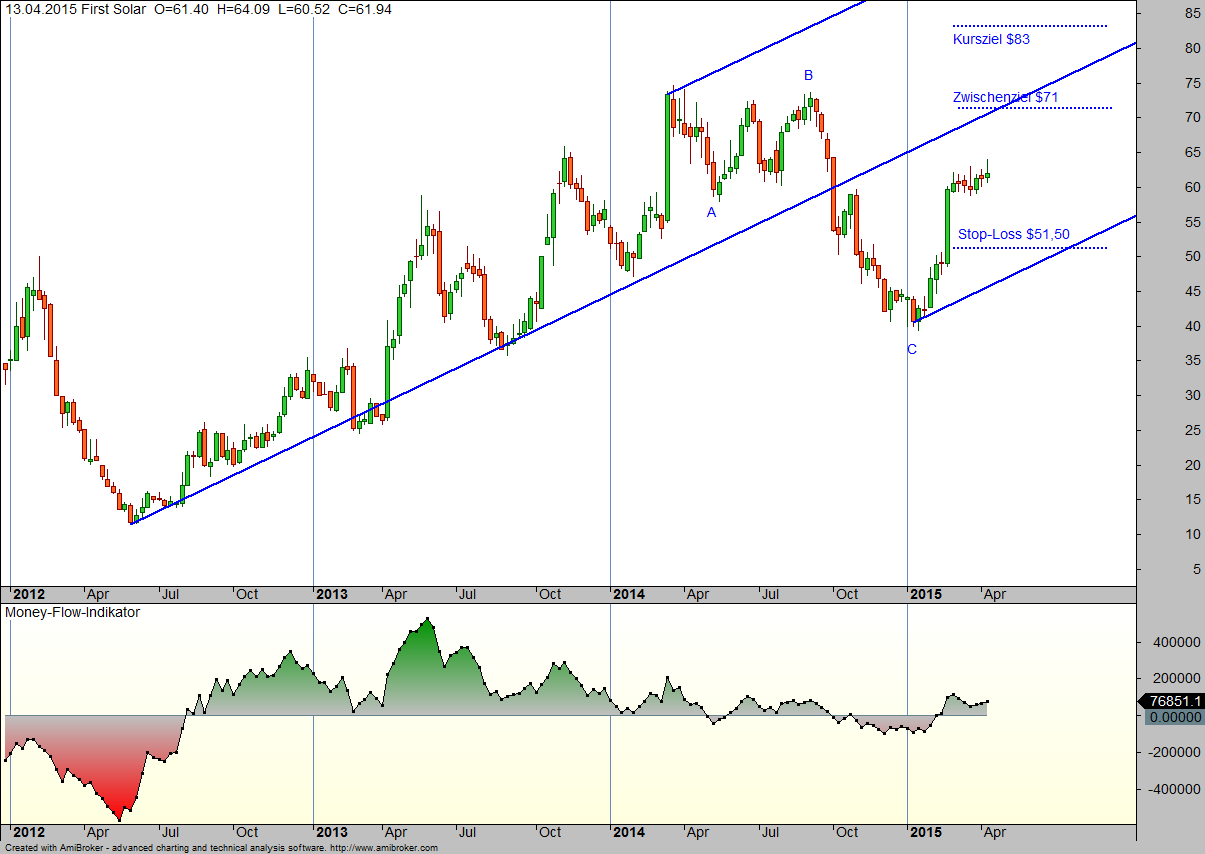
Task: Click the 2015 label on the price chart time axis
Action: [926, 594]
